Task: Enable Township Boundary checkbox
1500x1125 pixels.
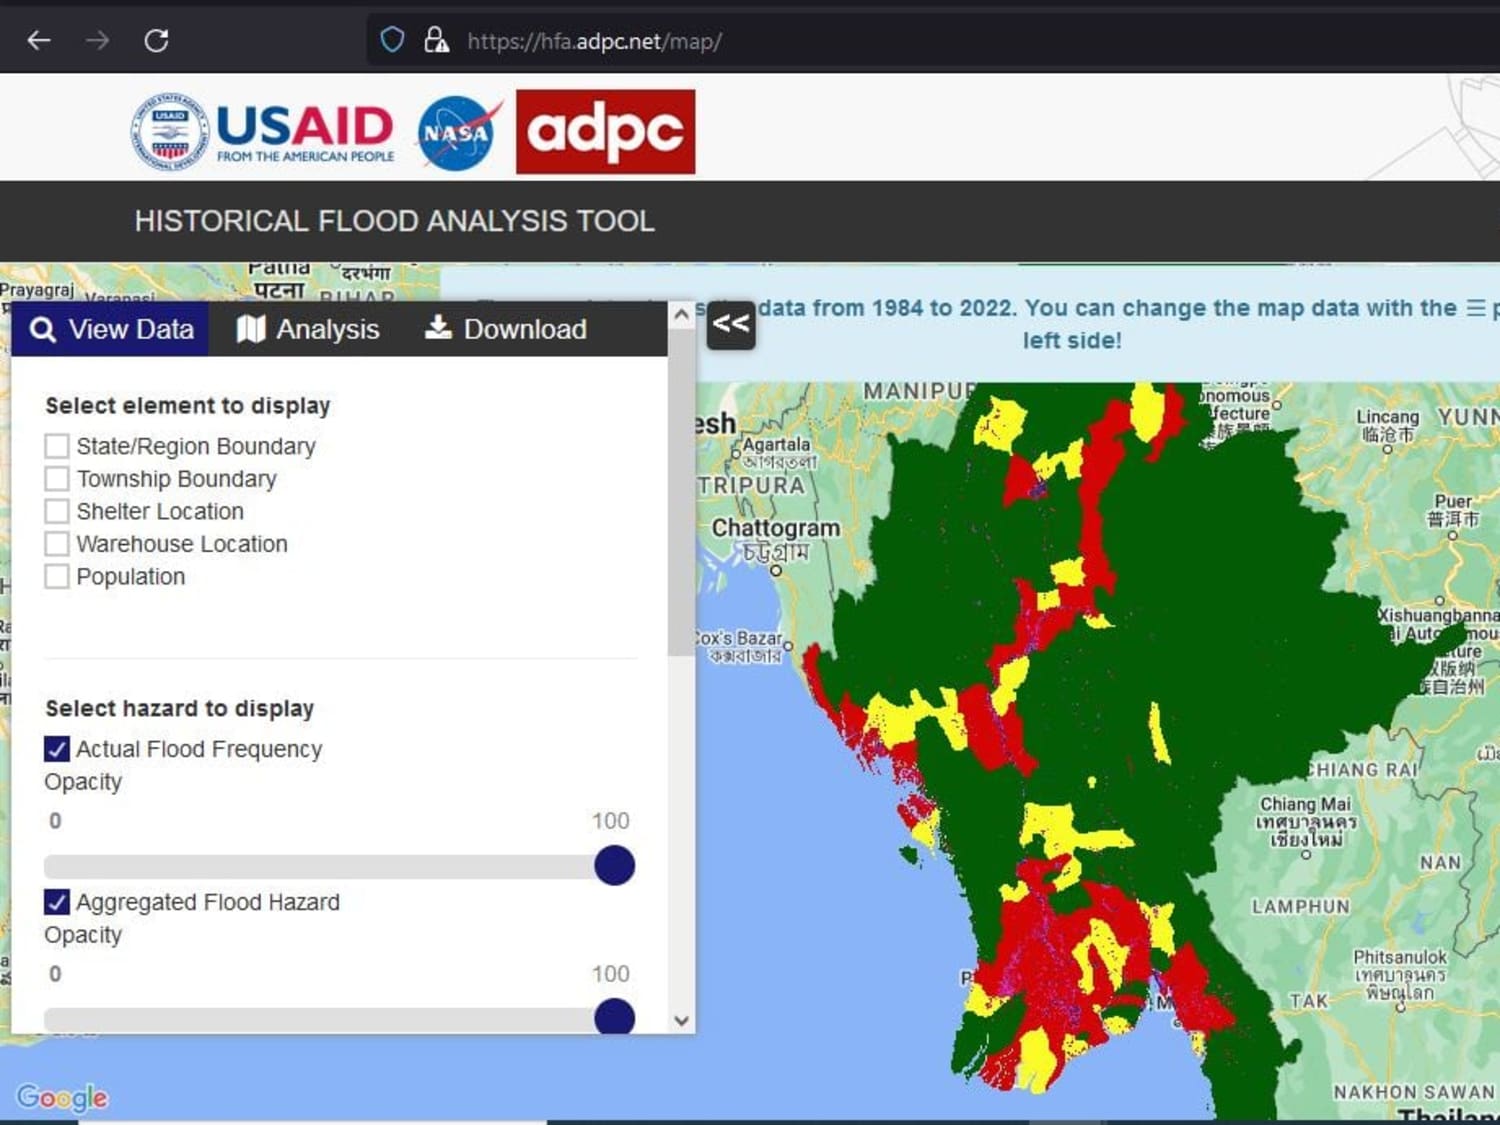Action: (x=57, y=479)
